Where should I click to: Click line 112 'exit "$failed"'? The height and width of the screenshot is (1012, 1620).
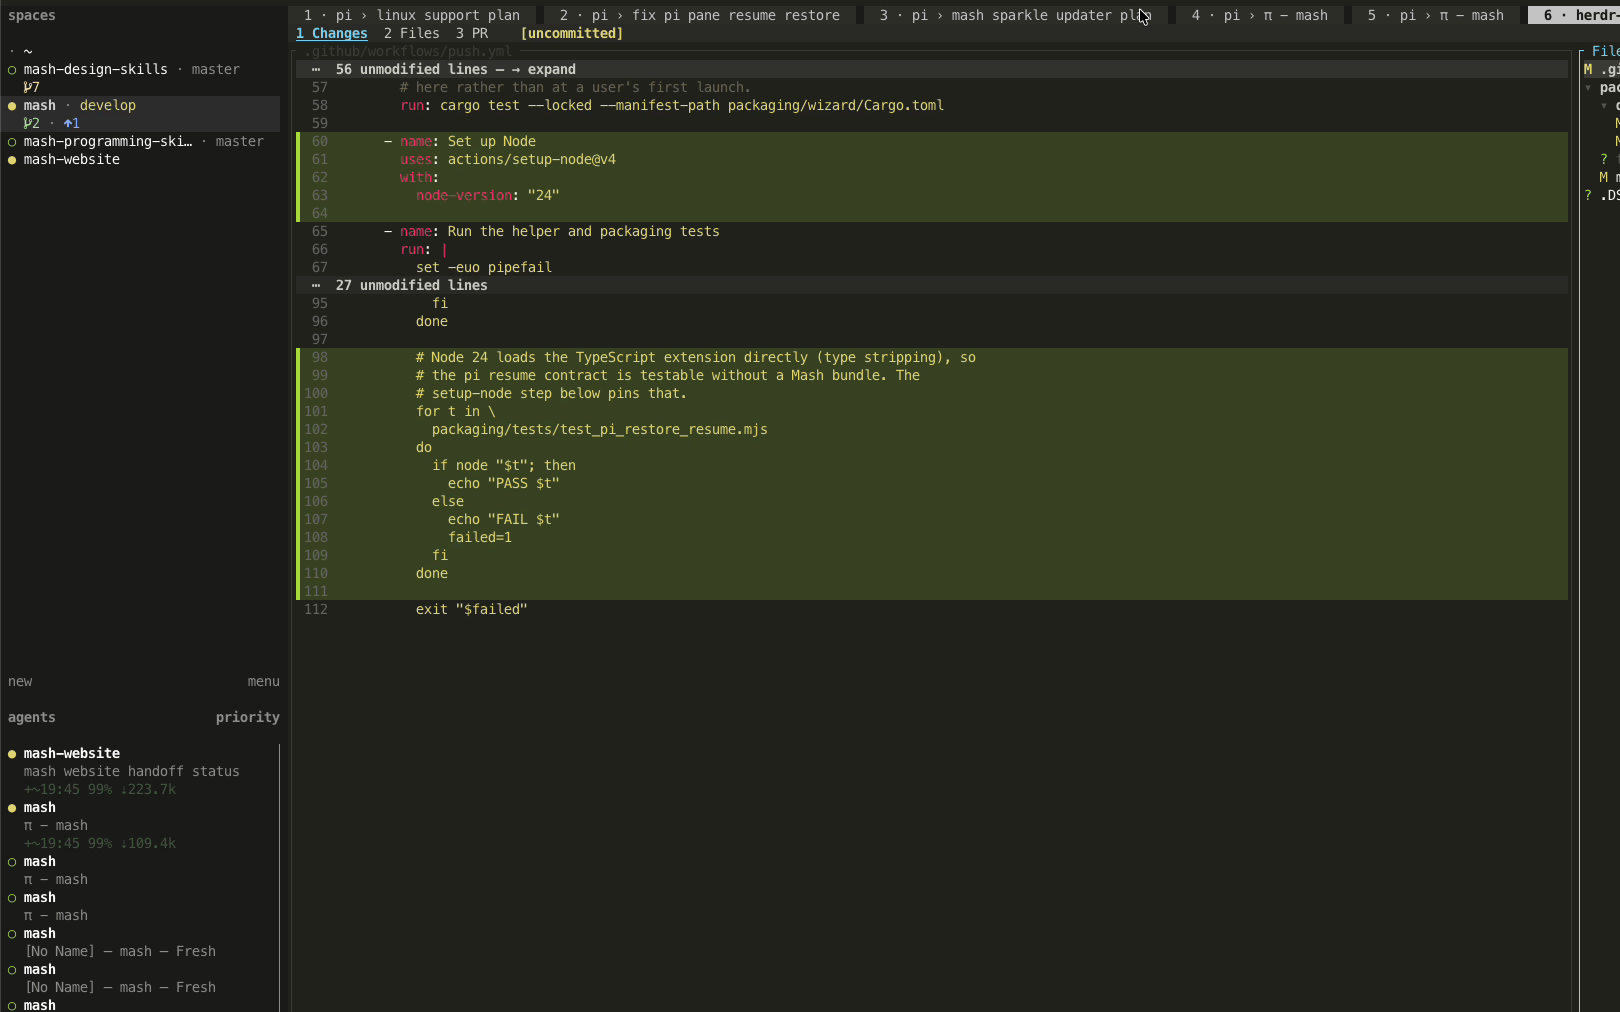pyautogui.click(x=471, y=610)
